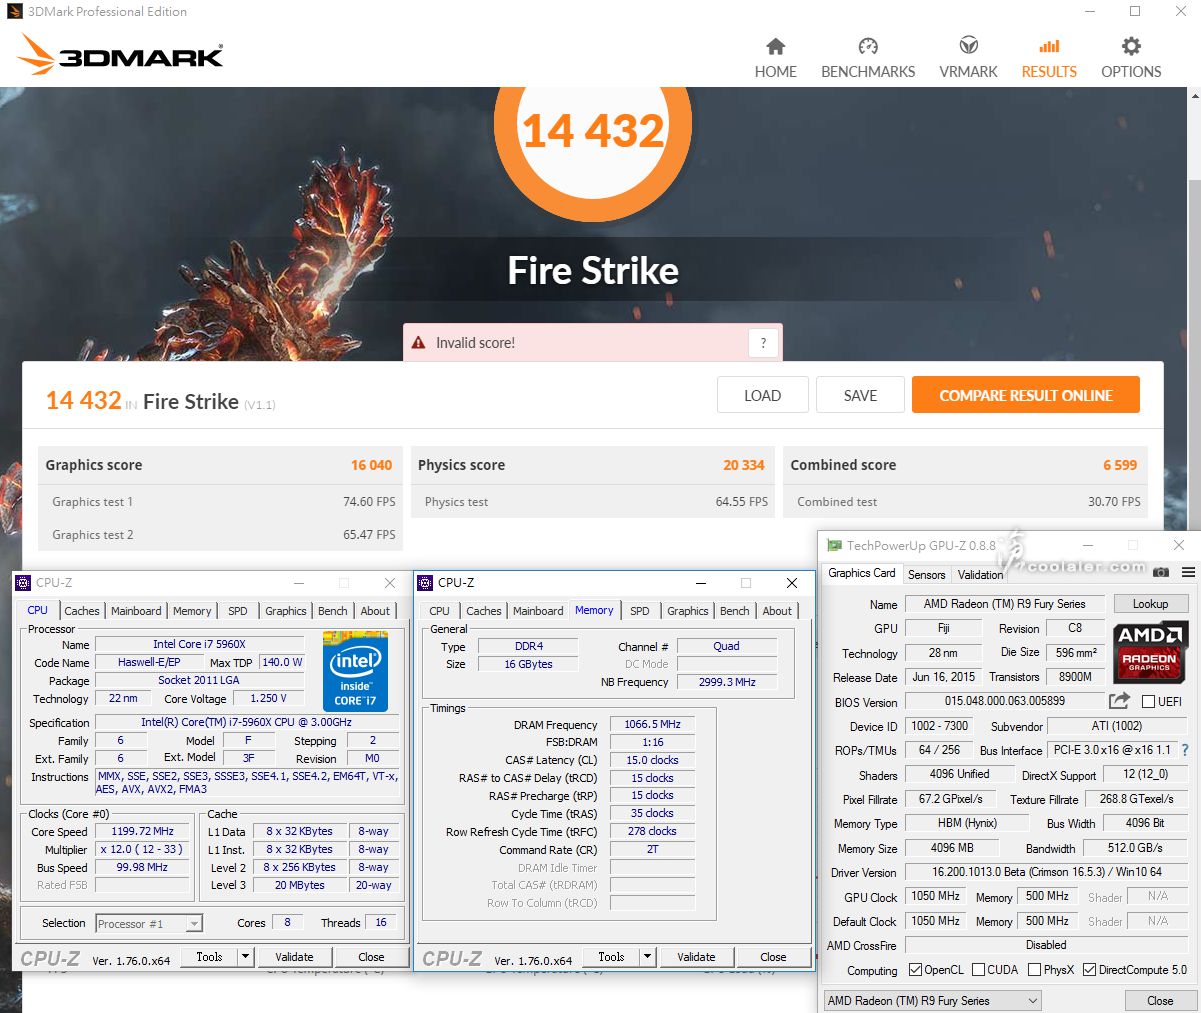Click the Graphics score value 16 040
The height and width of the screenshot is (1013, 1201).
(371, 465)
